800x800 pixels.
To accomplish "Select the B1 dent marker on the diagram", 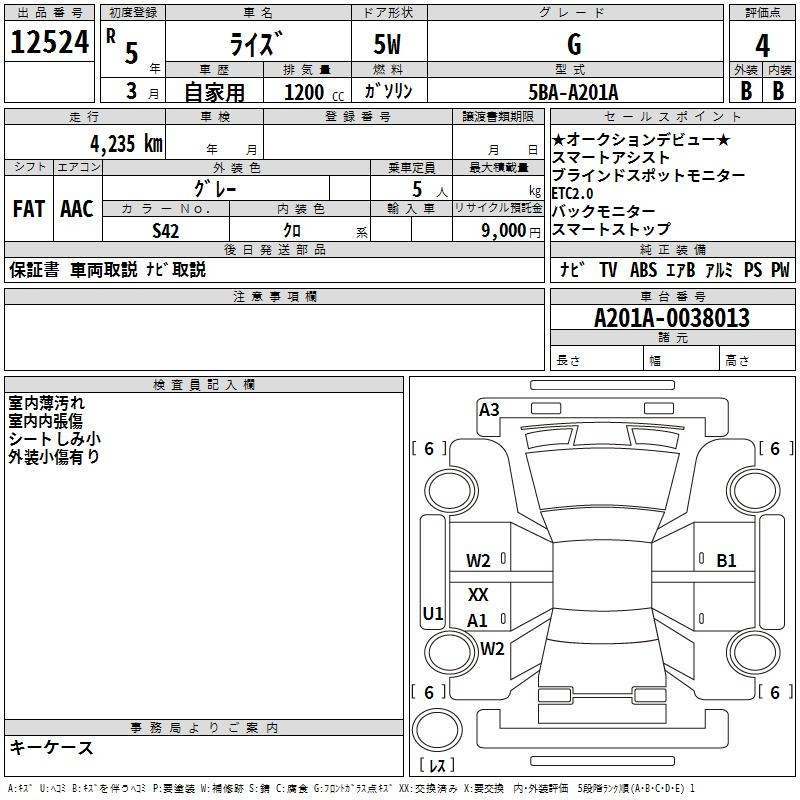I will tap(726, 561).
